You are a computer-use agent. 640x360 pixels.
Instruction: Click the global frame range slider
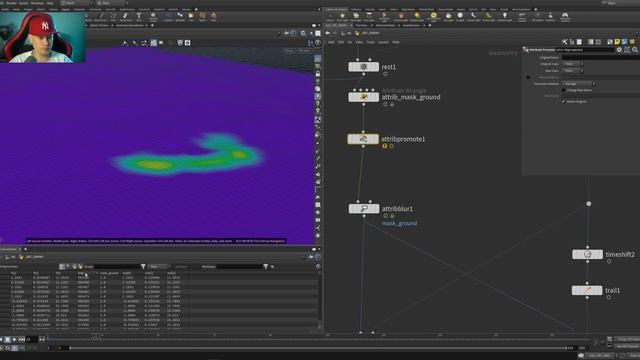point(318,348)
